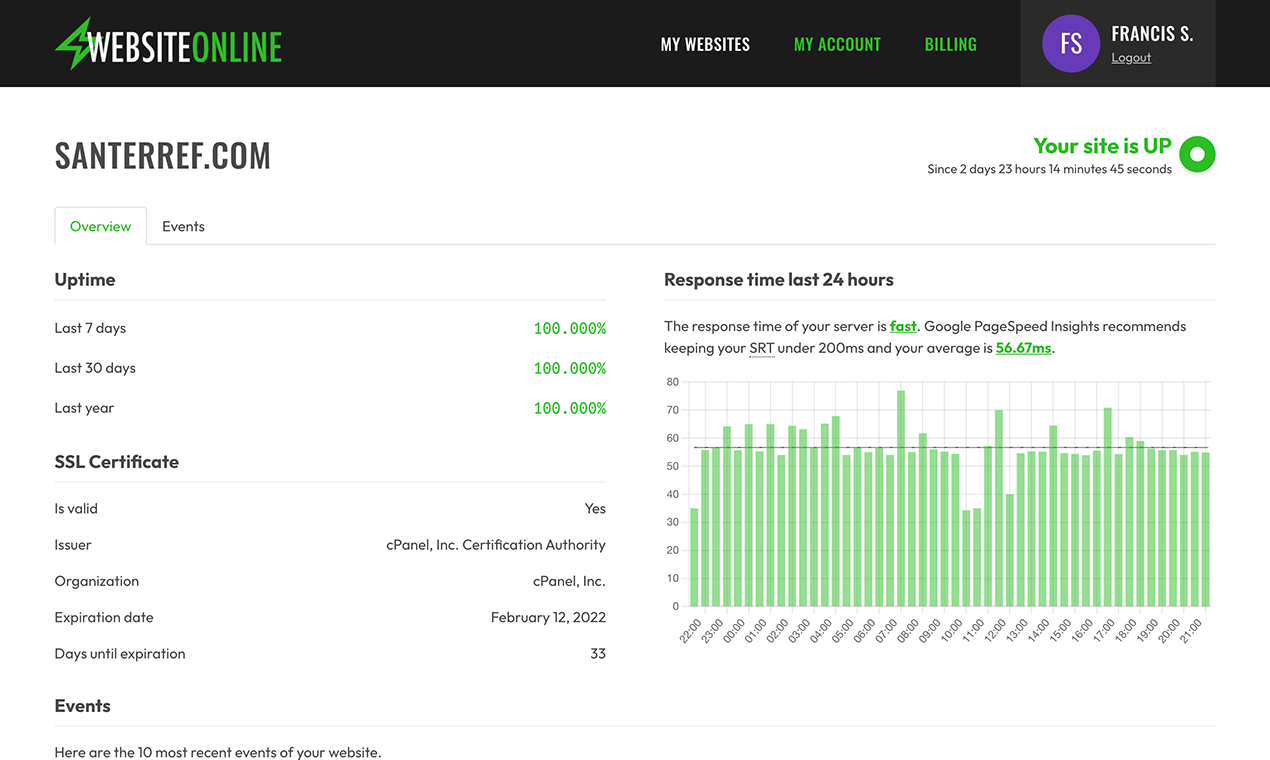Click the SSL 'Is valid' Yes value
Viewport: 1270px width, 760px height.
point(595,509)
